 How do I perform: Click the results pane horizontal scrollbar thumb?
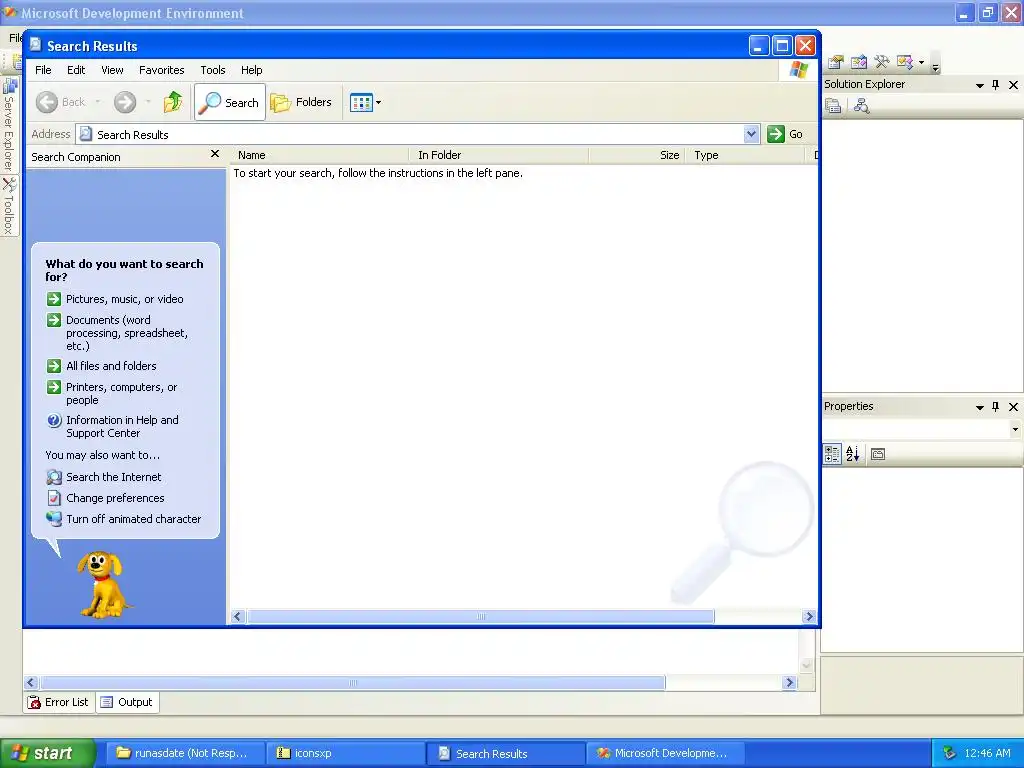(481, 616)
